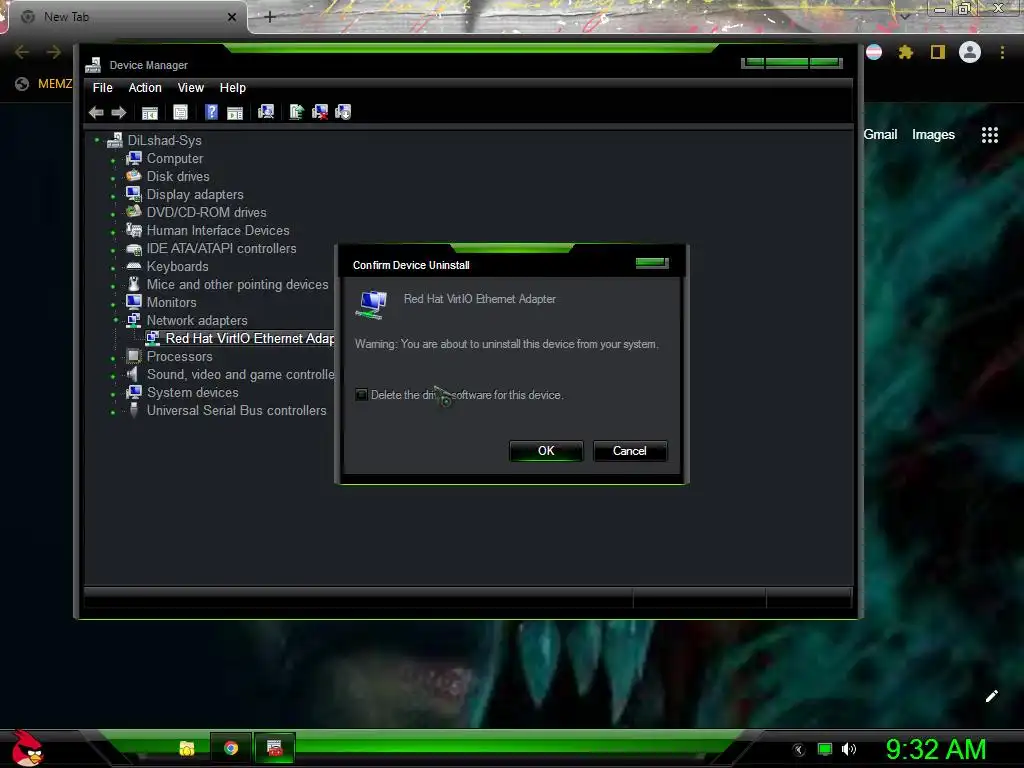
Task: Click the action pane toolbar icon
Action: (x=235, y=112)
